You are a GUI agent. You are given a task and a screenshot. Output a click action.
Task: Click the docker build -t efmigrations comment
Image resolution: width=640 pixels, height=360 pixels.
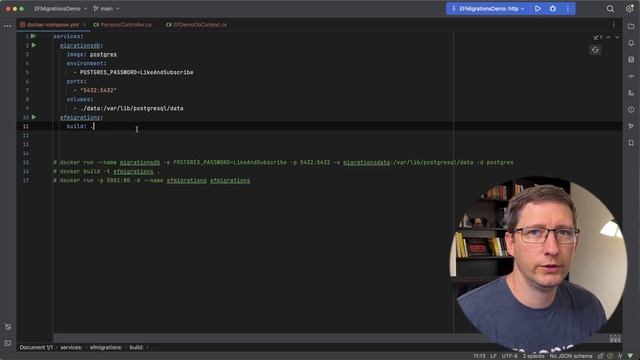point(106,171)
